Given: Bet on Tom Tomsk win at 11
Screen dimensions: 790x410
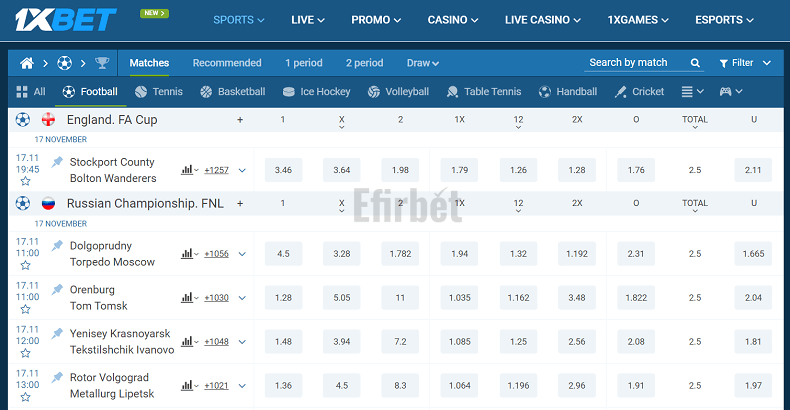Looking at the screenshot, I should pyautogui.click(x=400, y=298).
